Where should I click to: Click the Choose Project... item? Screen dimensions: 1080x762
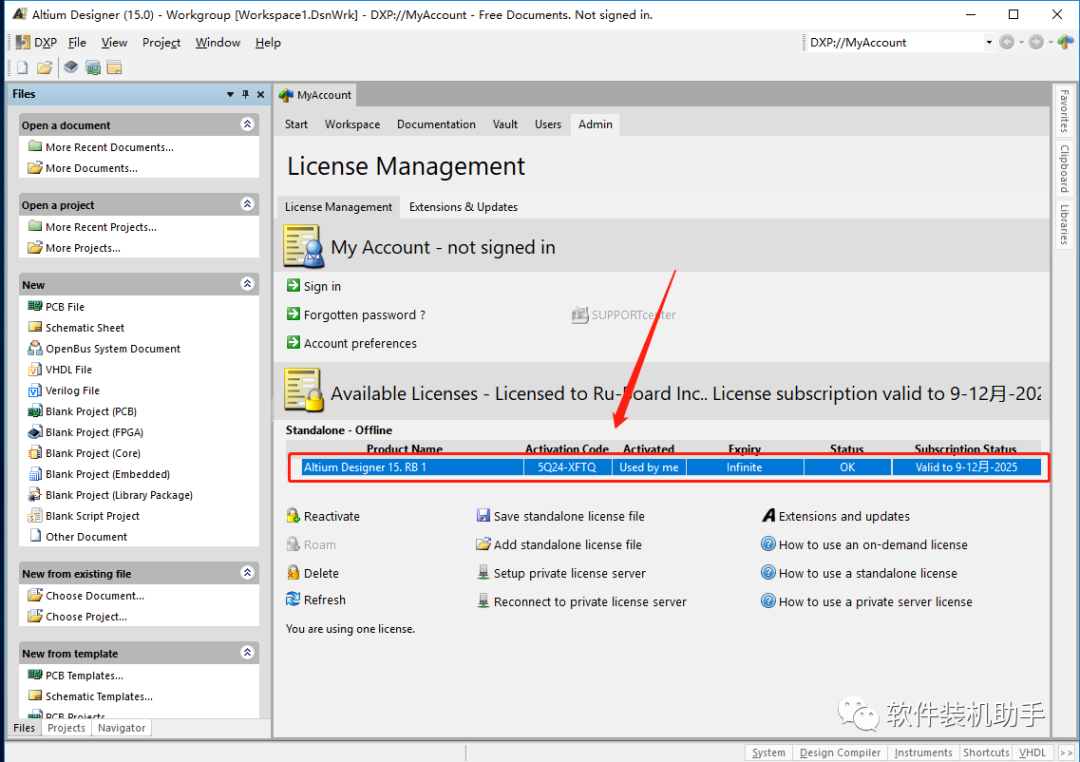pyautogui.click(x=86, y=617)
